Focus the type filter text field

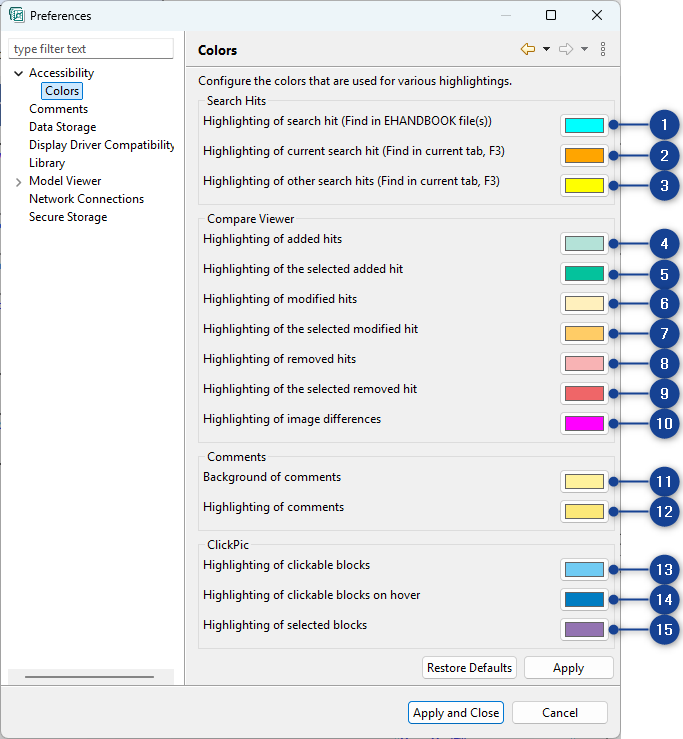(x=91, y=49)
